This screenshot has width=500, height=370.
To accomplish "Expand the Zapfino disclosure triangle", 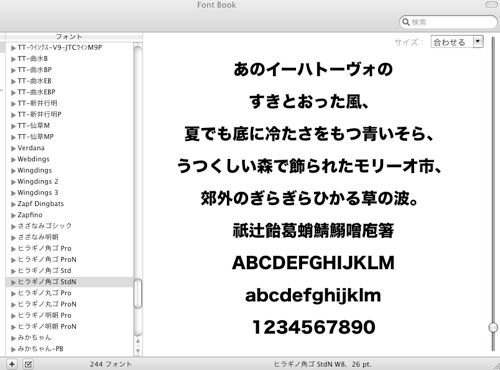I will pyautogui.click(x=13, y=215).
